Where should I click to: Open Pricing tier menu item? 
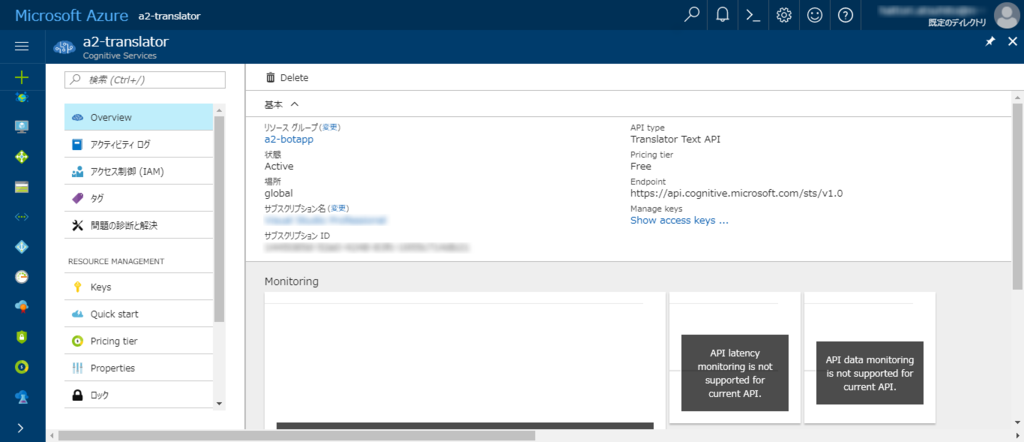(x=138, y=341)
